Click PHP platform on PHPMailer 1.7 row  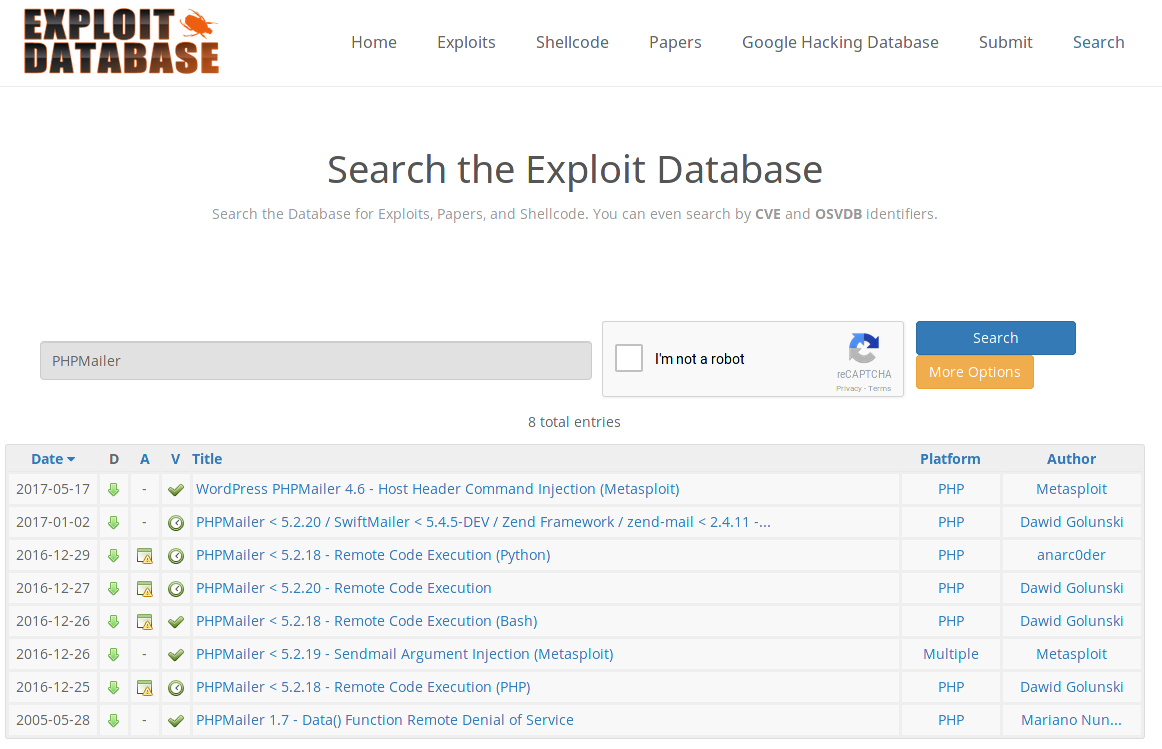pos(951,720)
